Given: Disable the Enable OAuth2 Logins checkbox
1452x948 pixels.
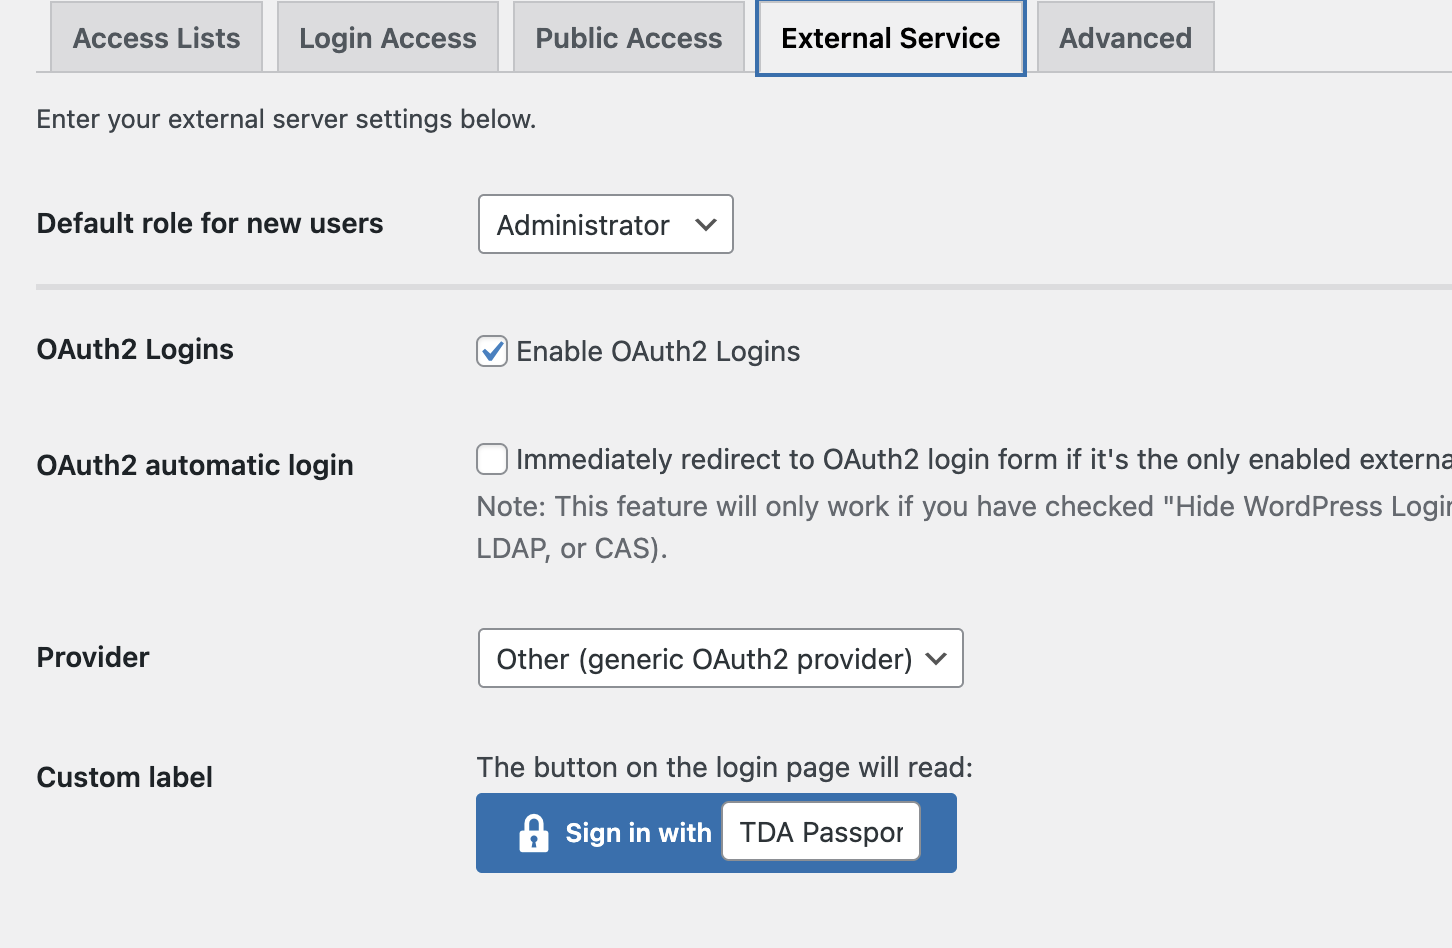Looking at the screenshot, I should tap(492, 351).
